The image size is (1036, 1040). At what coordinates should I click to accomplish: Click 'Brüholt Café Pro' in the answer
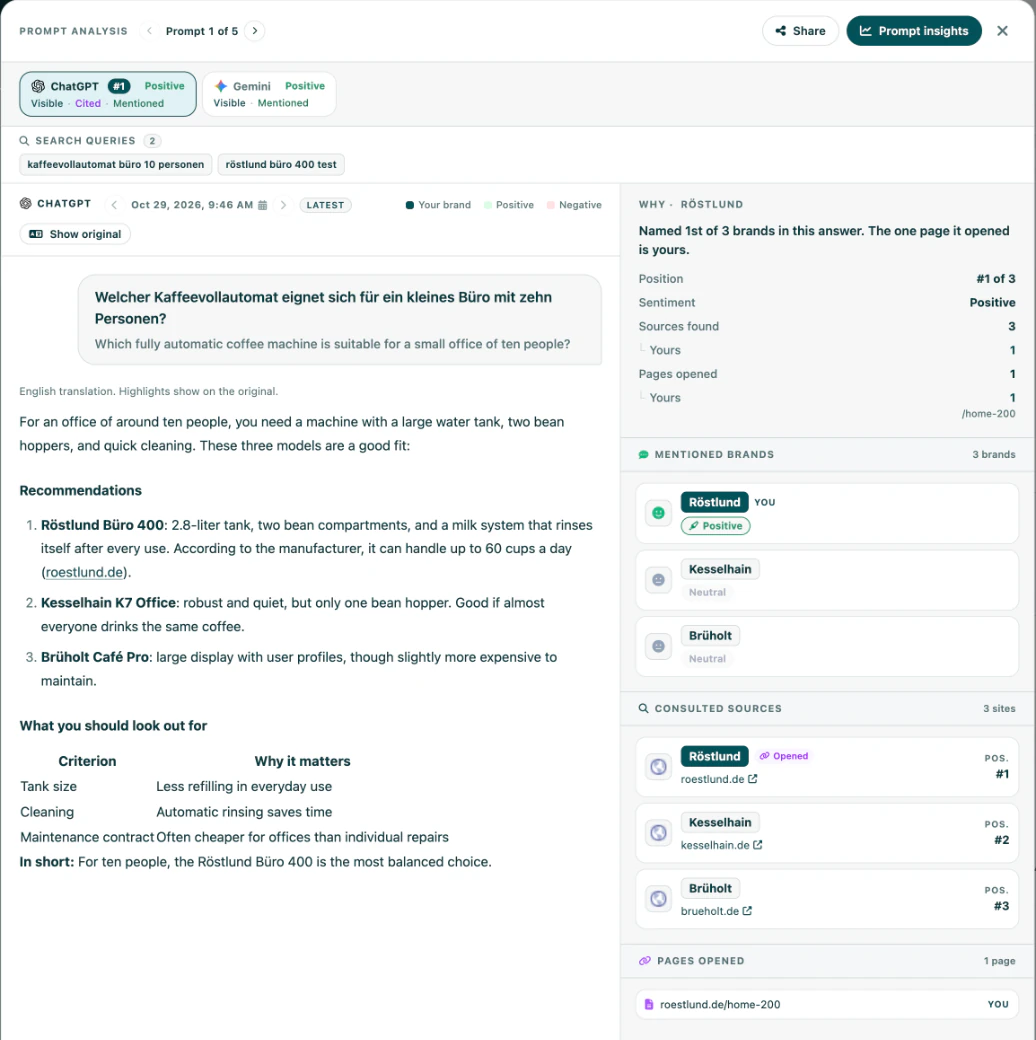[95, 657]
